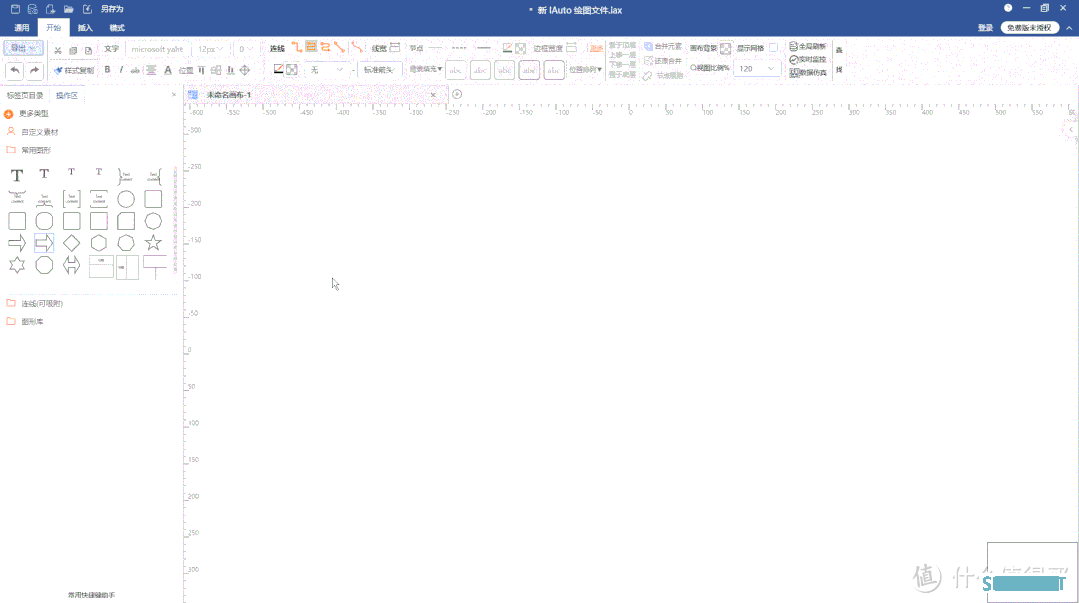
Task: Click global refresh 全局刷新 button
Action: tap(808, 46)
